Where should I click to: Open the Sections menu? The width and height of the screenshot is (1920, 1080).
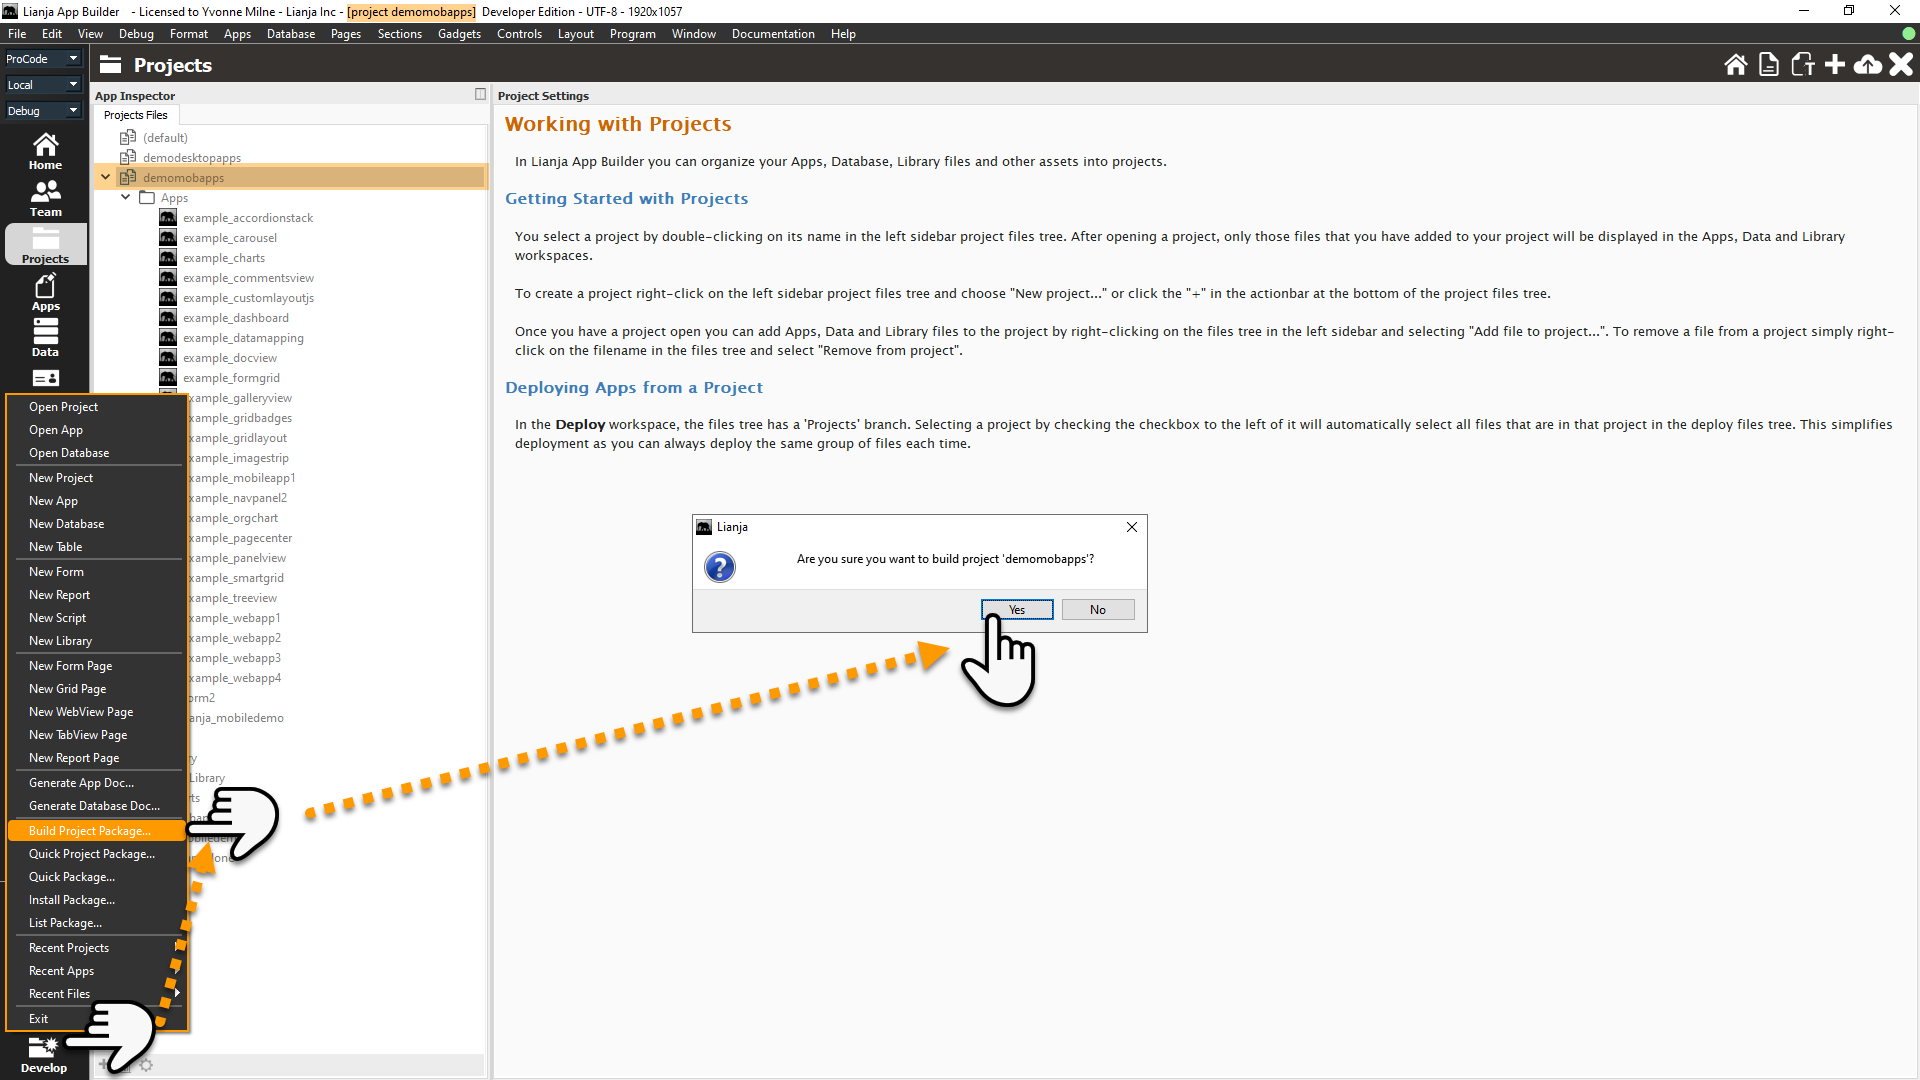pyautogui.click(x=399, y=34)
